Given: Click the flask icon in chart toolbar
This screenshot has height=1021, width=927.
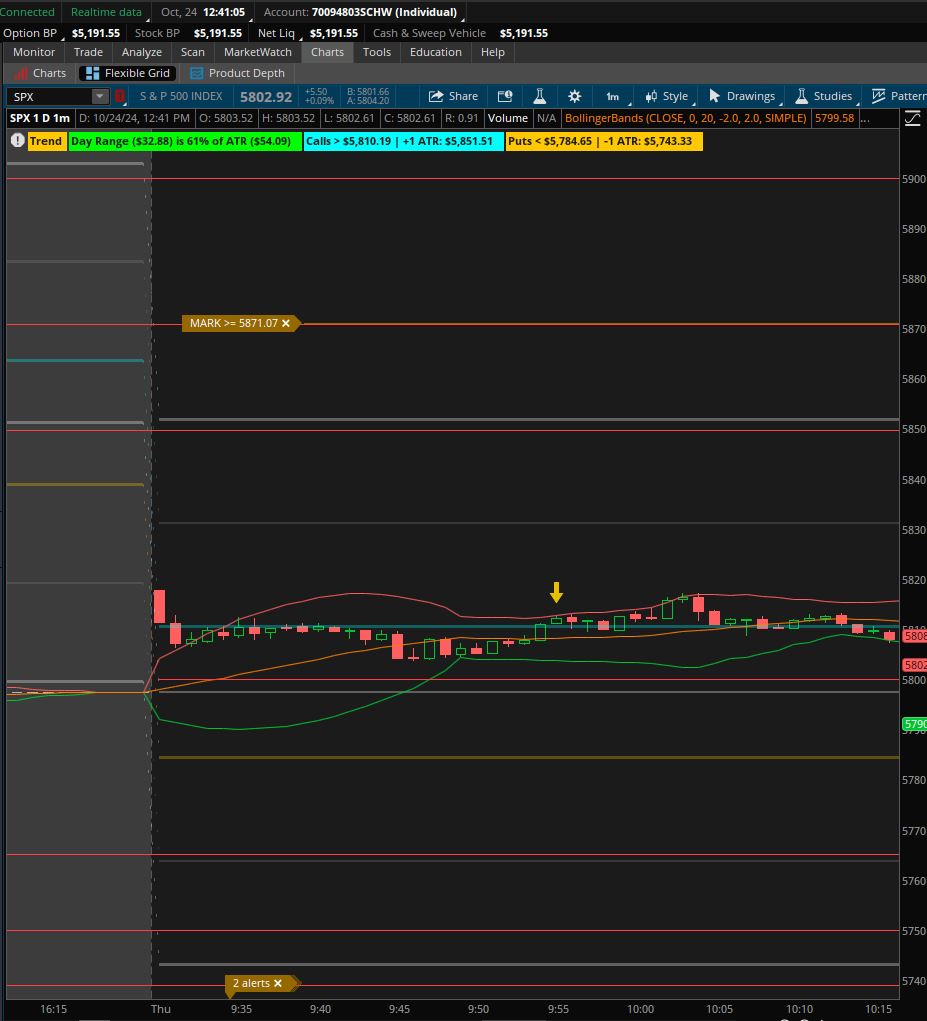Looking at the screenshot, I should pos(540,96).
